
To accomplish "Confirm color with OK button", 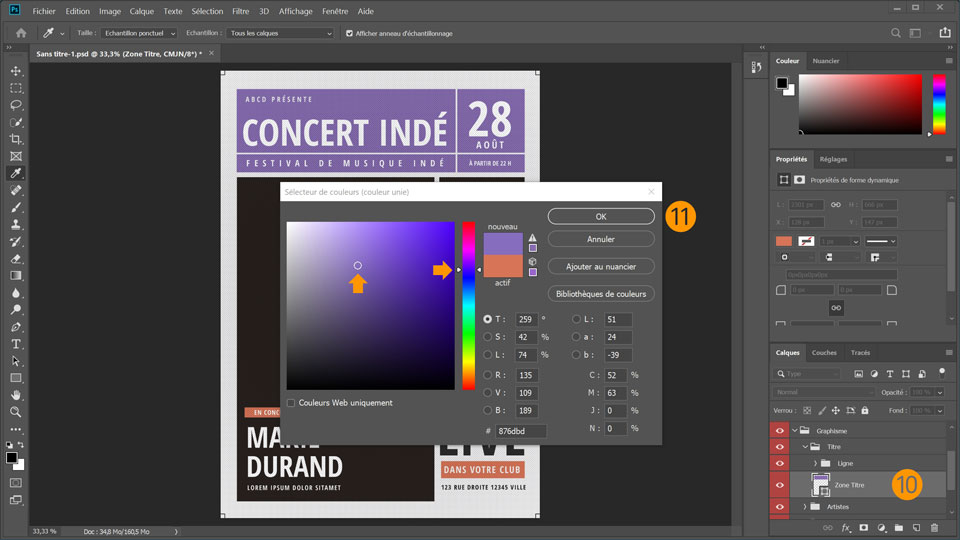I will (x=601, y=217).
